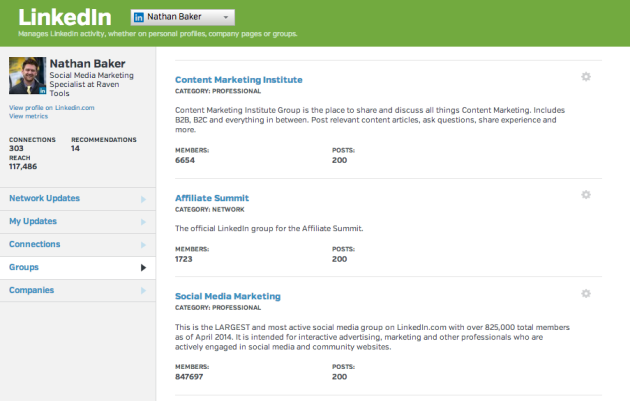630x401 pixels.
Task: Click Affiliate Summit description text
Action: [x=269, y=228]
